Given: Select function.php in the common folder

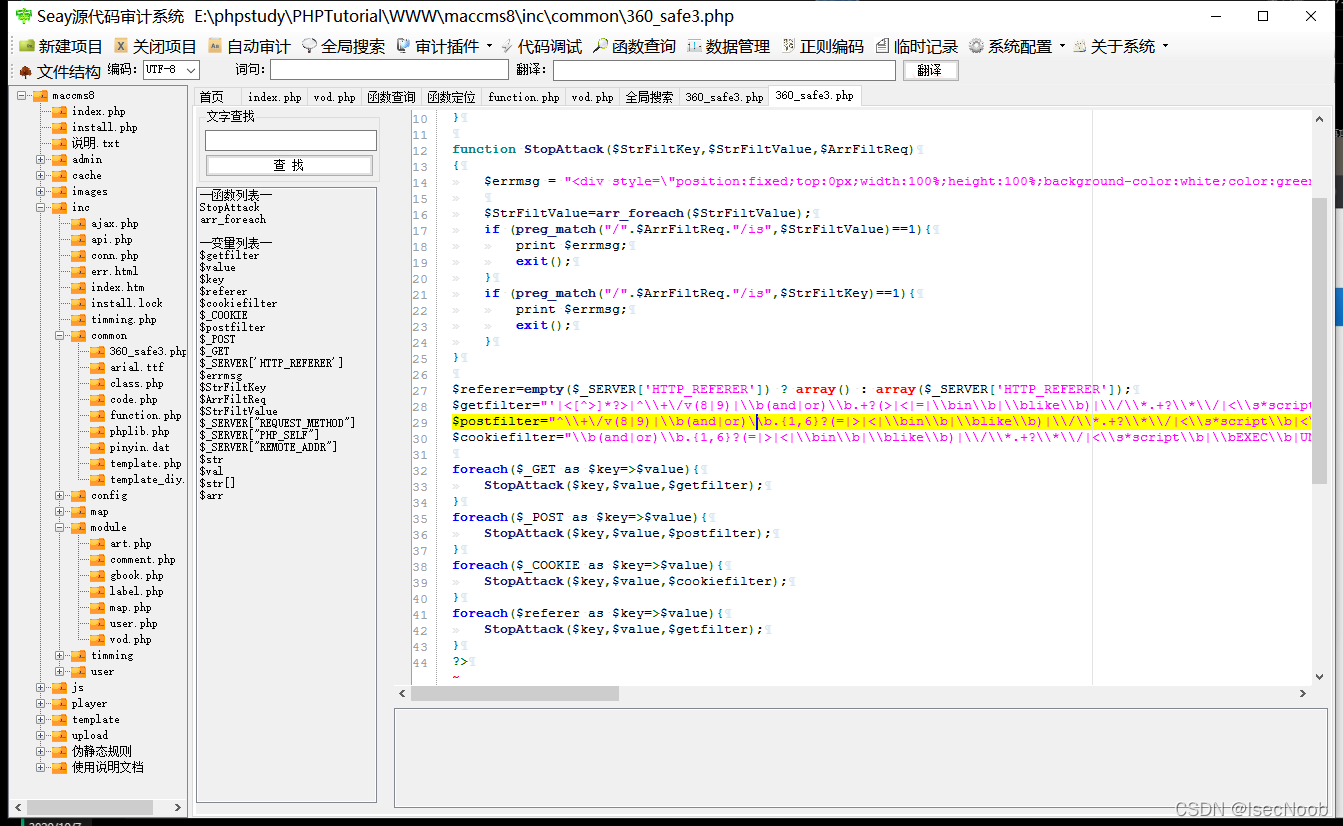Looking at the screenshot, I should (x=145, y=416).
